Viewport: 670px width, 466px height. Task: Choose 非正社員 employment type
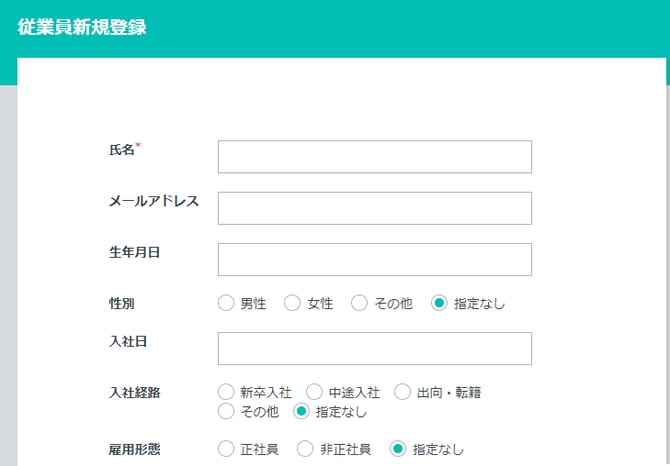click(305, 449)
